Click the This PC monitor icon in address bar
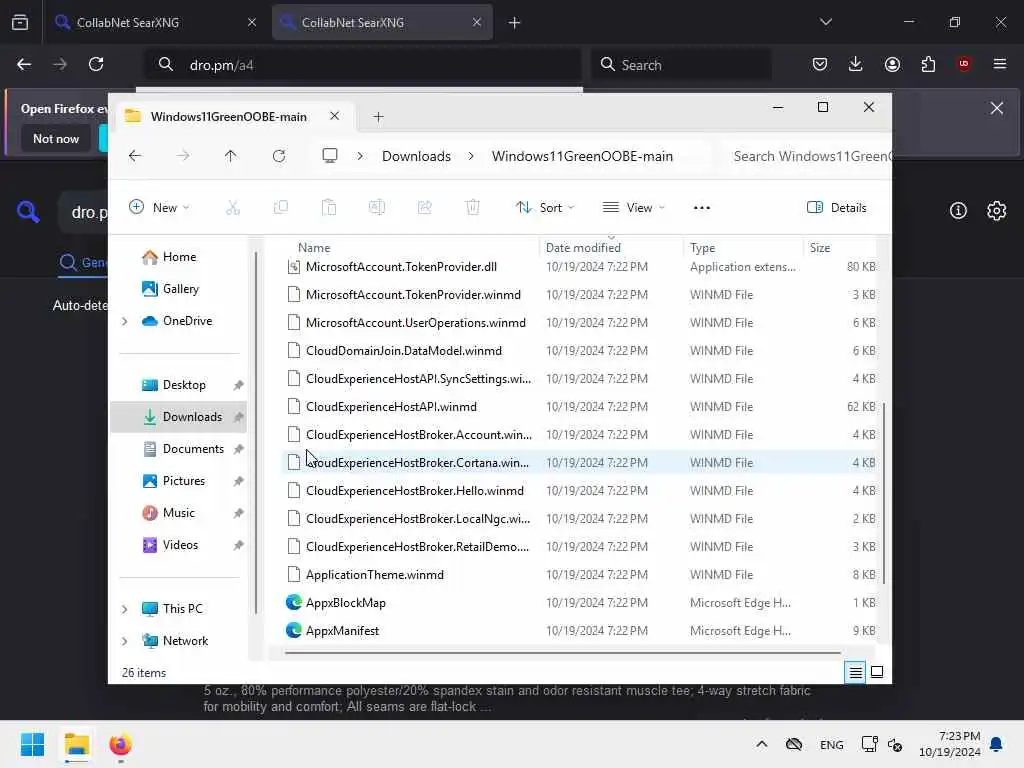The height and width of the screenshot is (768, 1024). tap(330, 156)
